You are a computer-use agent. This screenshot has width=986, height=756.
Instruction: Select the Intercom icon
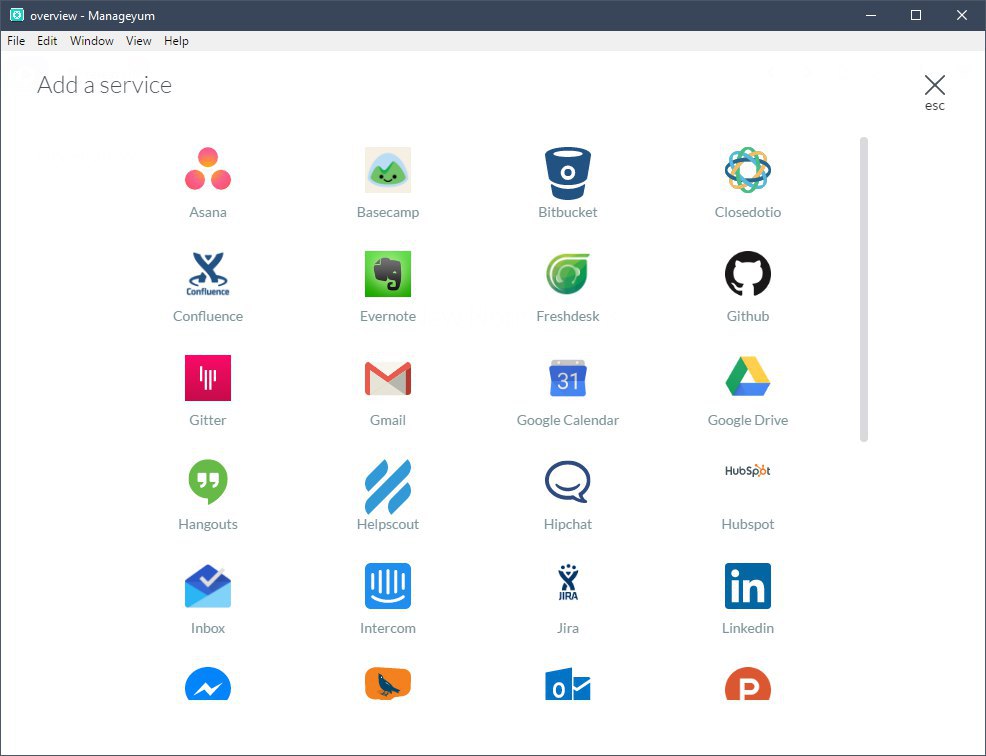tap(387, 586)
